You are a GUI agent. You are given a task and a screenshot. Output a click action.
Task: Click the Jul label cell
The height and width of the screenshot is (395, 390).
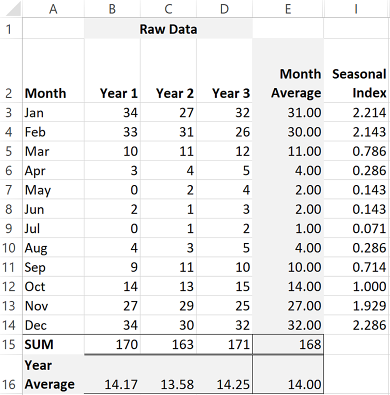click(53, 229)
